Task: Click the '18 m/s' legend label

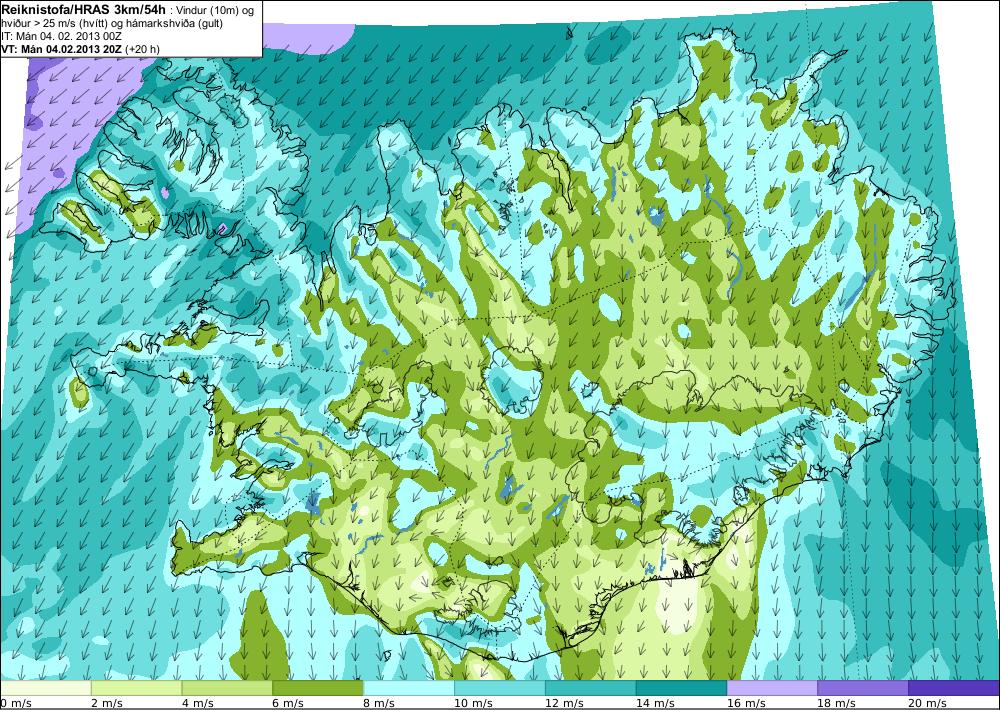Action: 836,703
